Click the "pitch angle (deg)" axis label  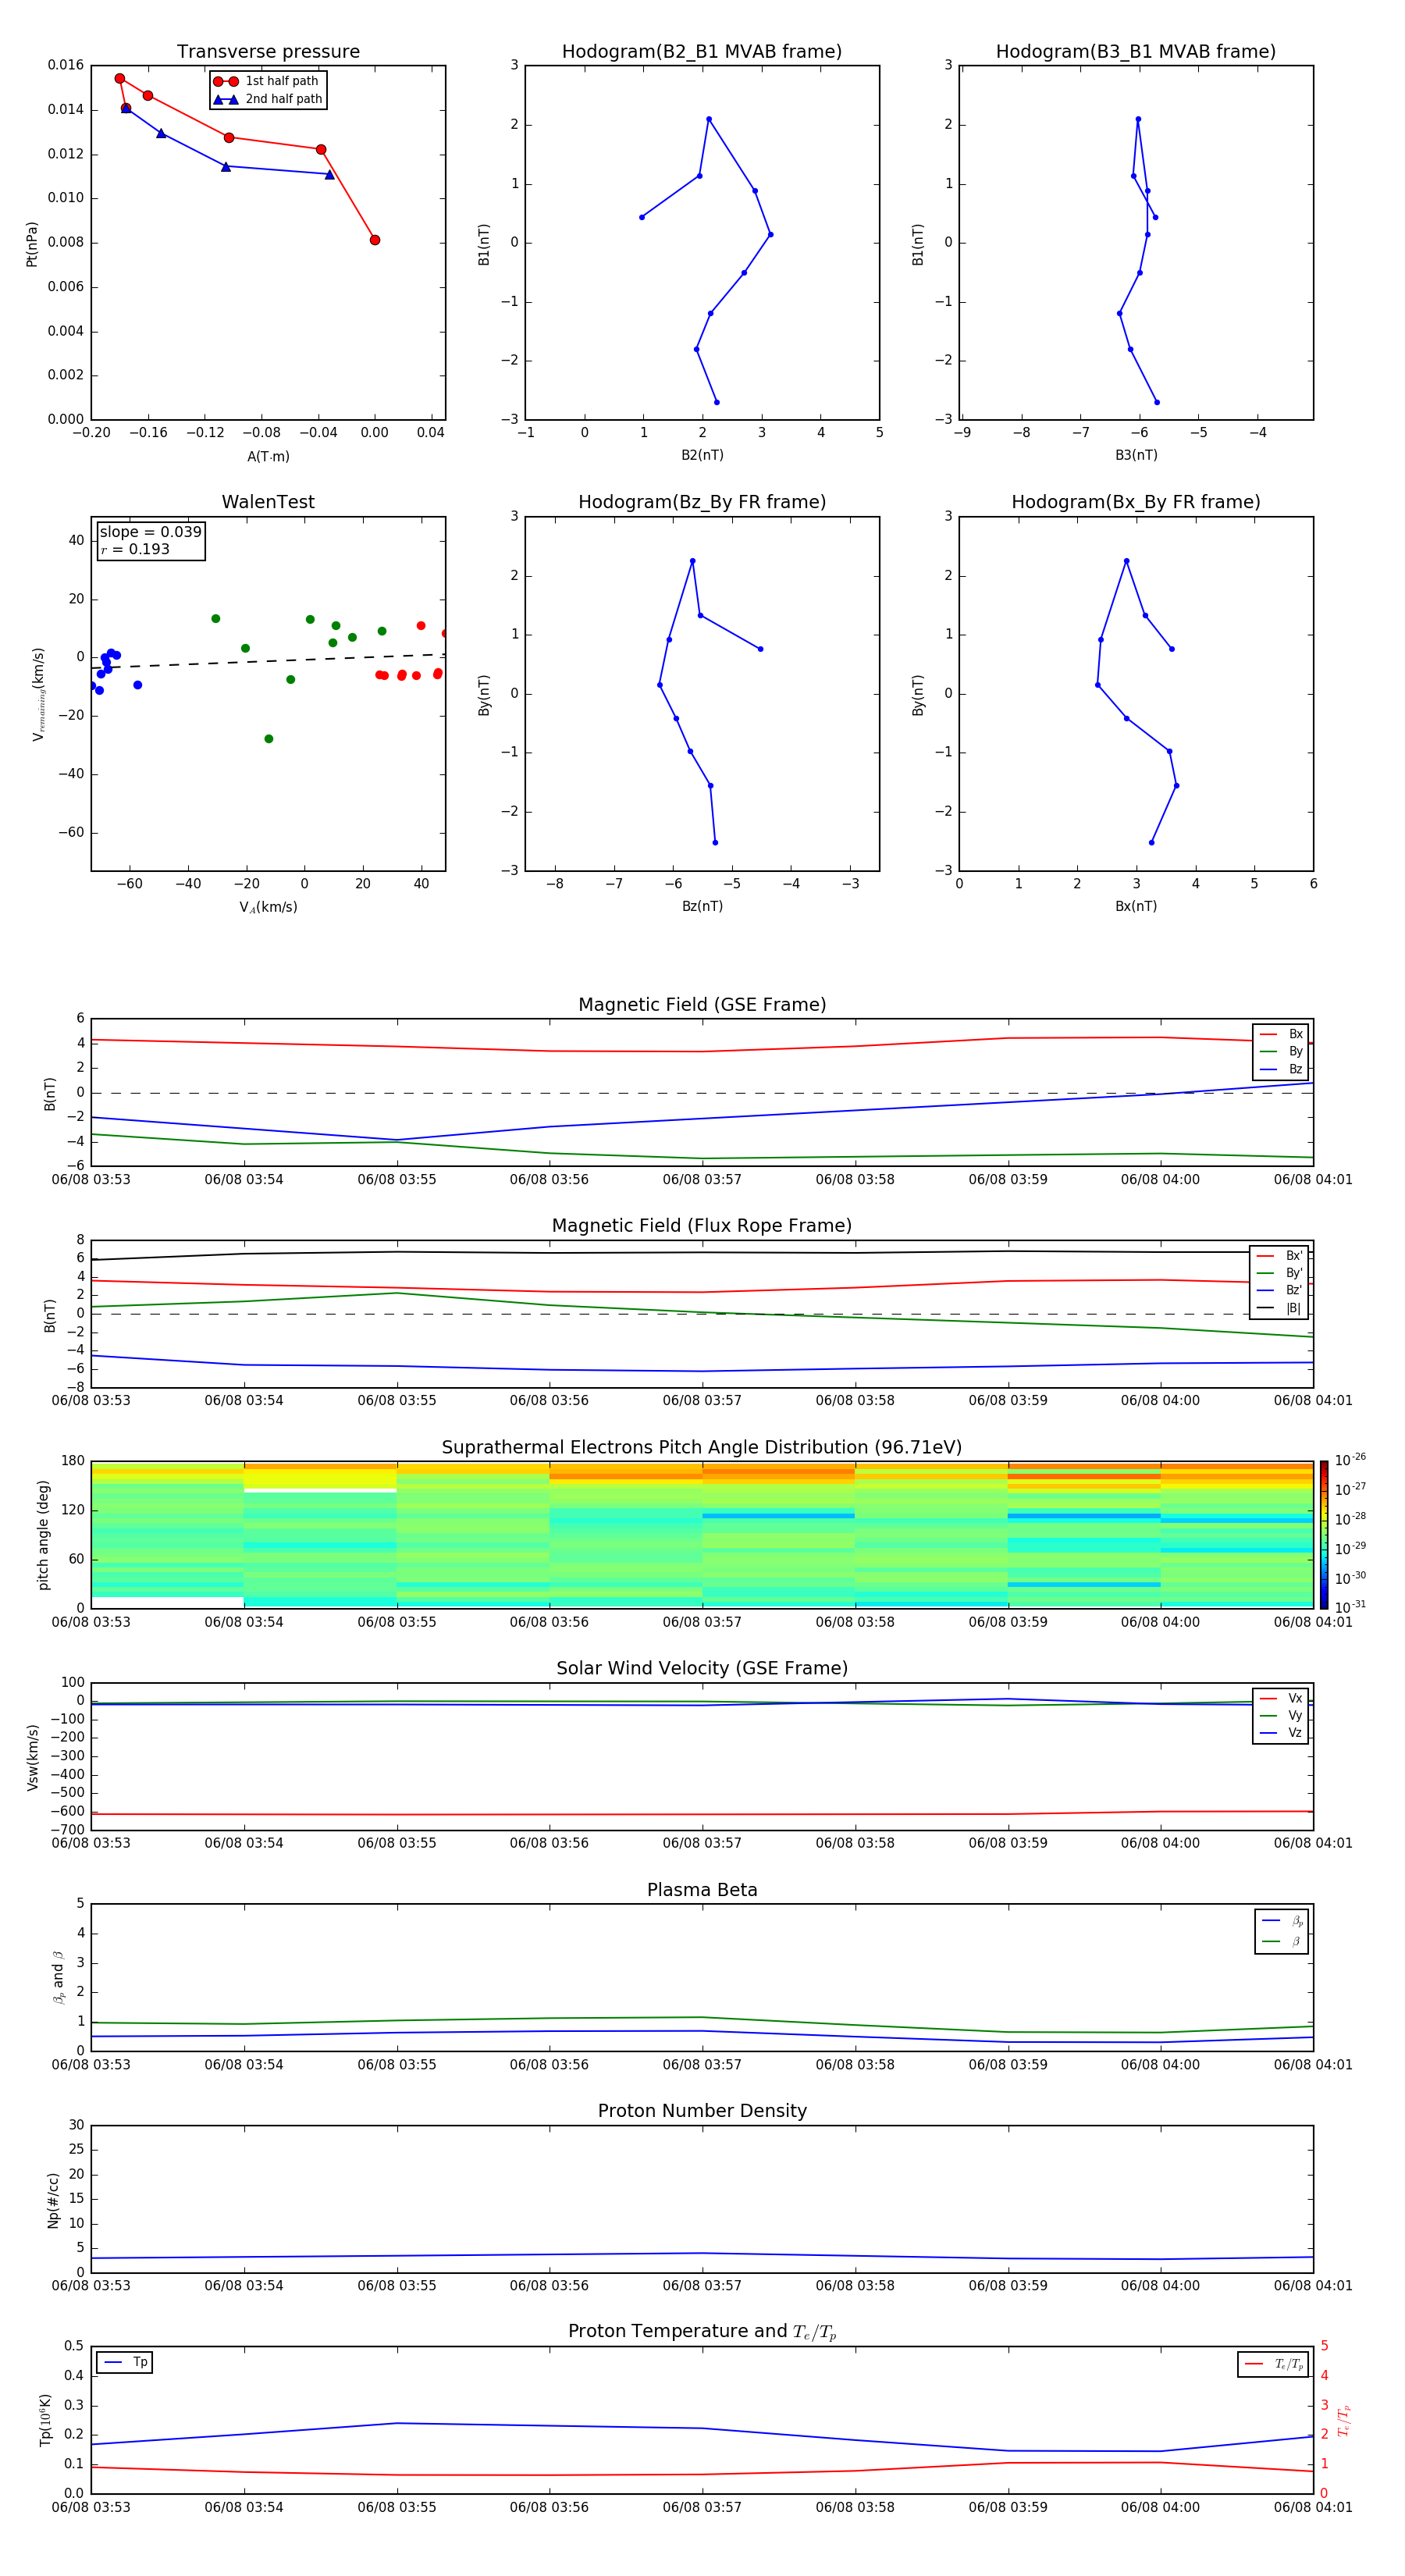43,1535
